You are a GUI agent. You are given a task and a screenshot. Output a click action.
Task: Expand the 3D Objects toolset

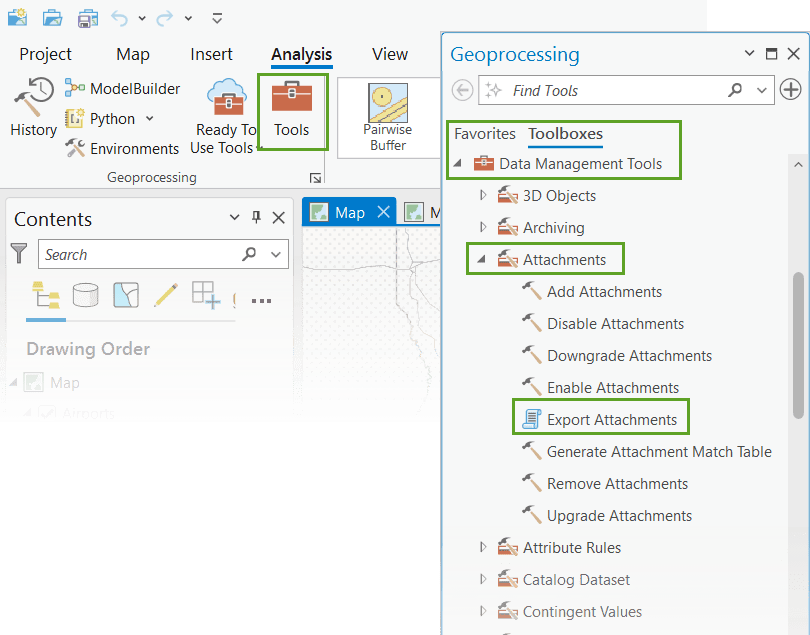tap(482, 196)
